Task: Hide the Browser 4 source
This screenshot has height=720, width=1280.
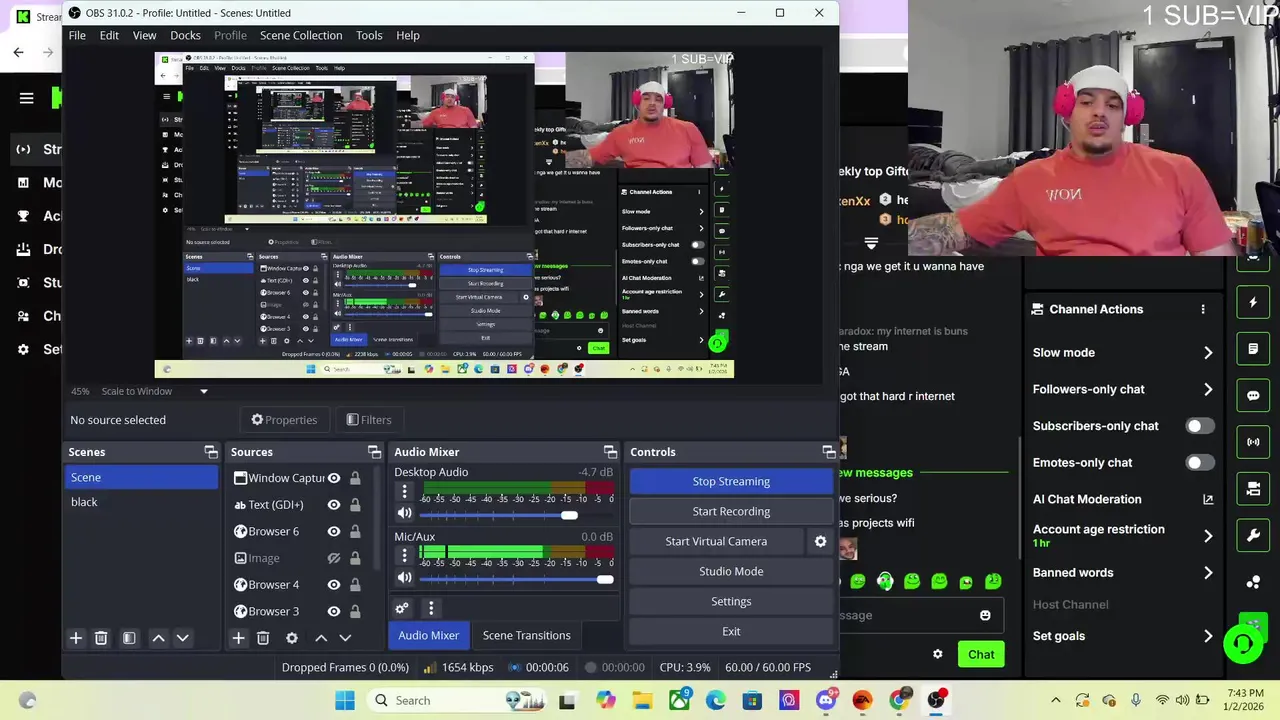Action: (334, 584)
